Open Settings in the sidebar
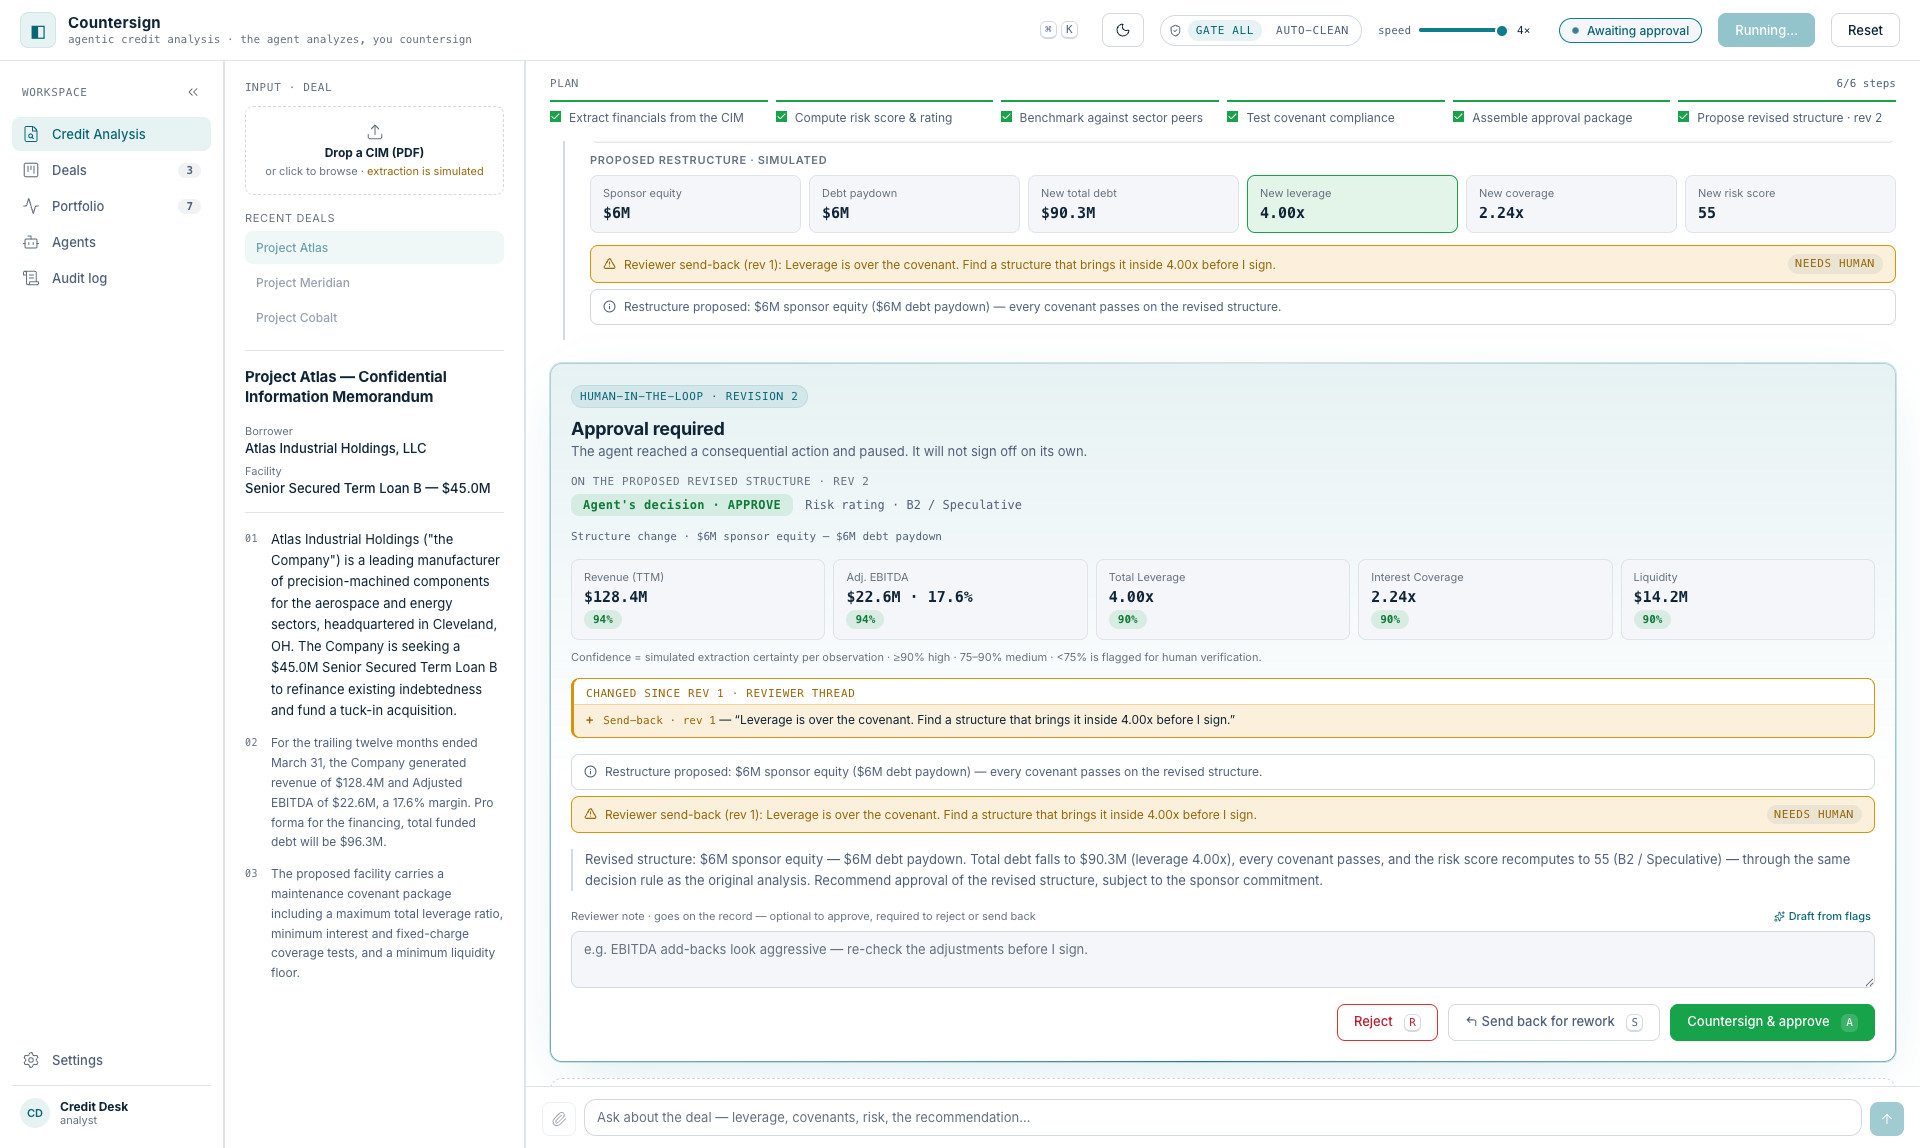The width and height of the screenshot is (1920, 1148). [x=111, y=1060]
